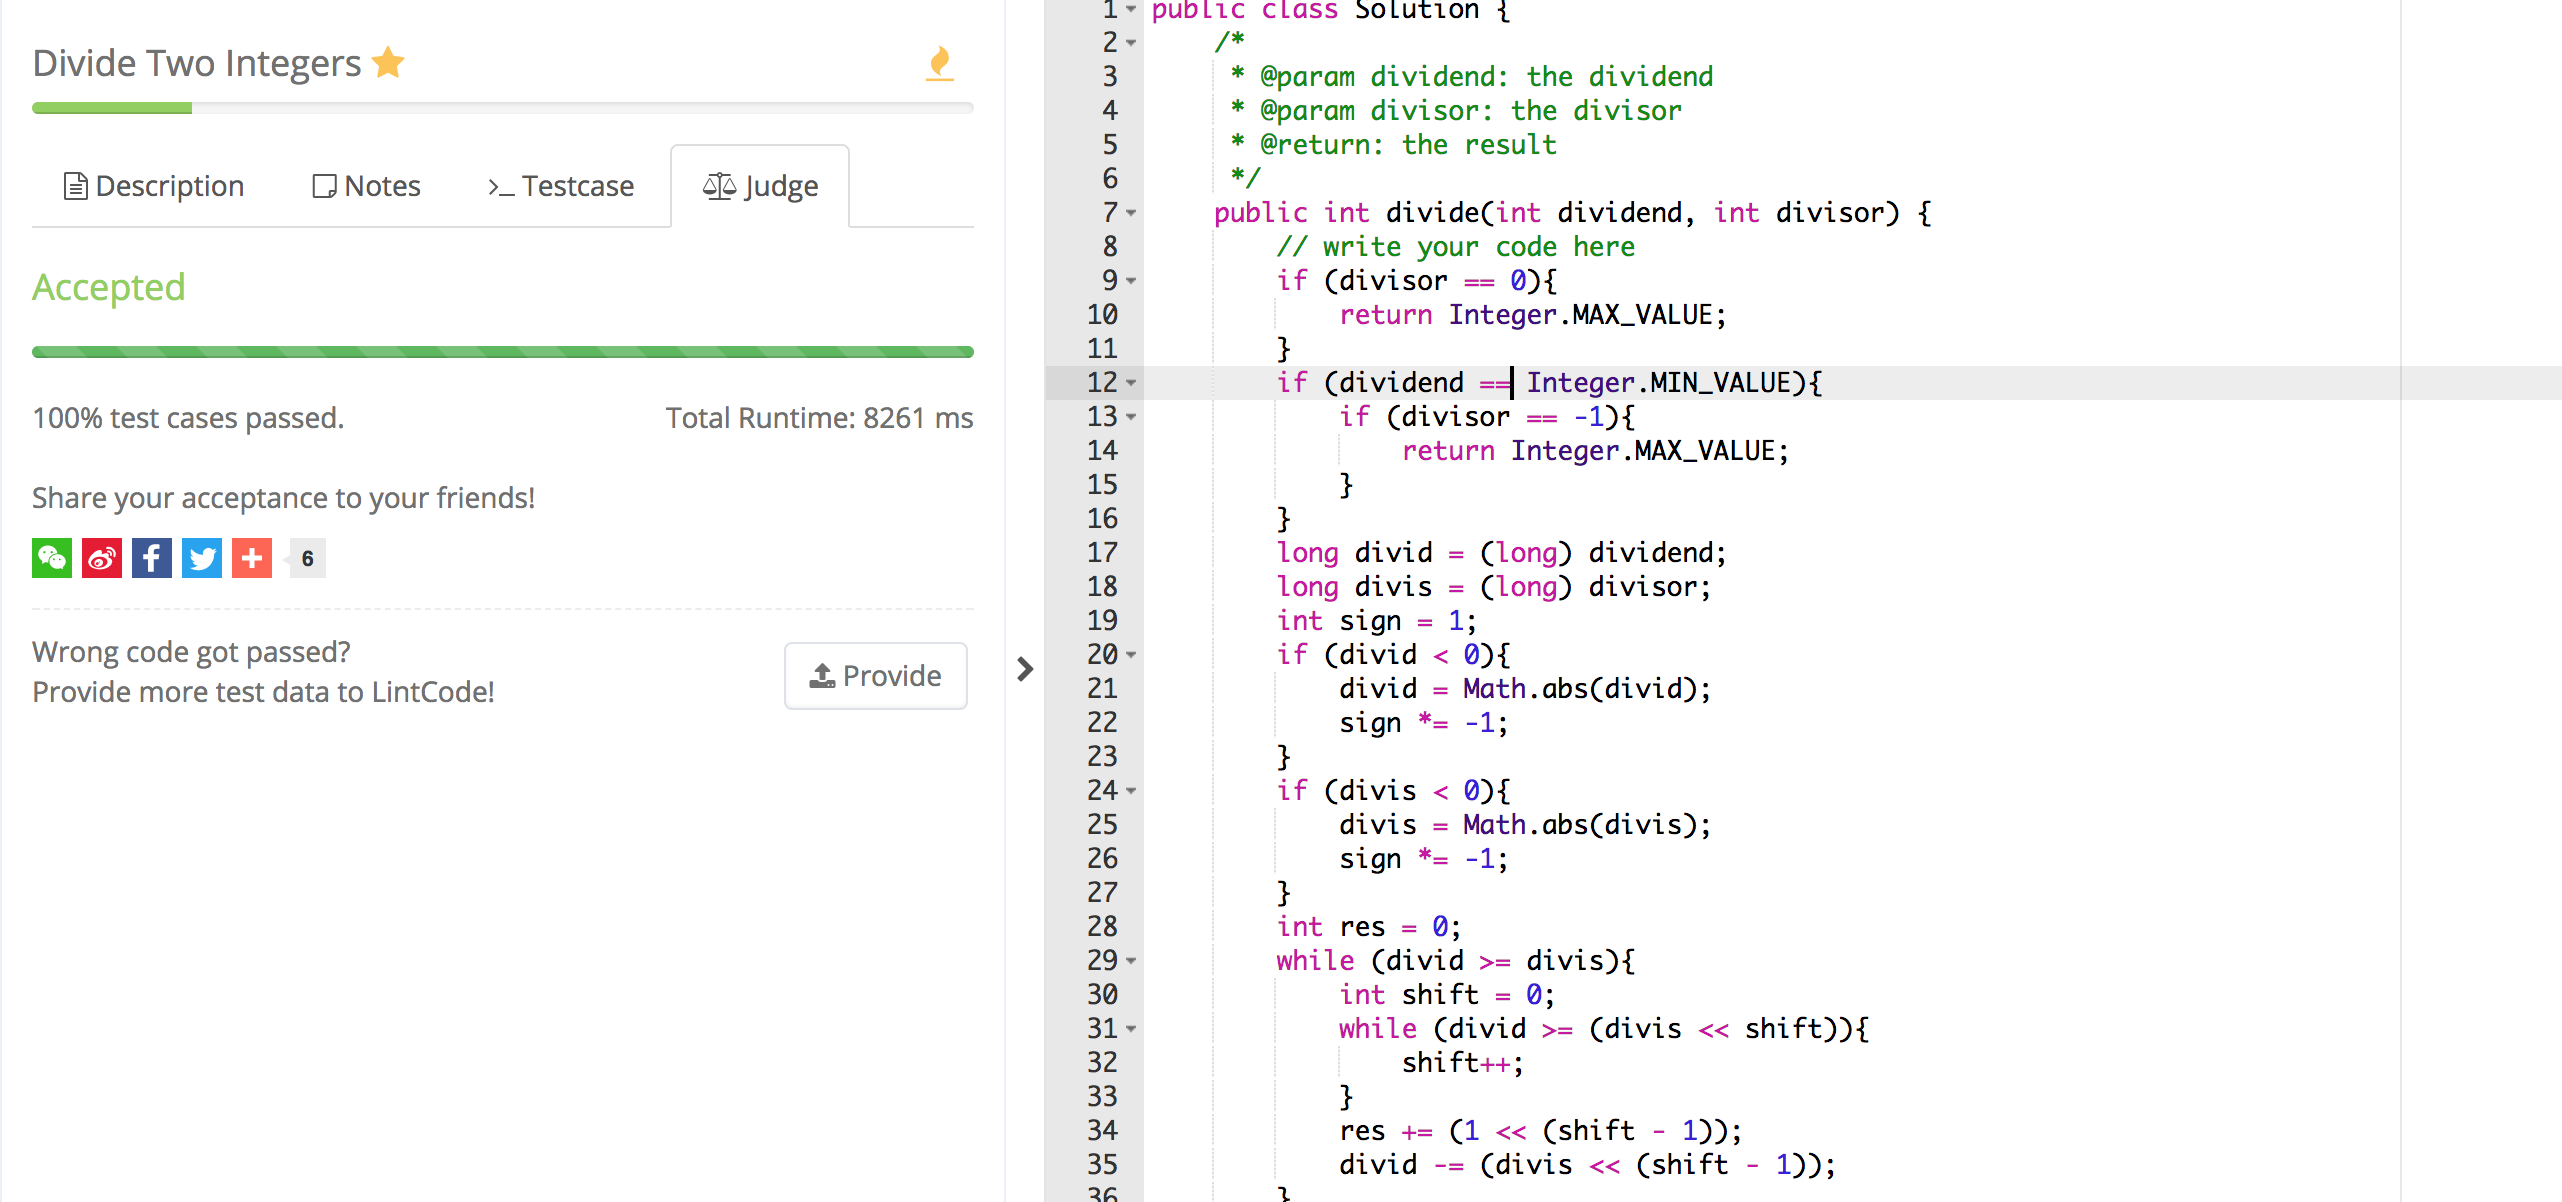The height and width of the screenshot is (1202, 2562).
Task: Collapse the side panel with arrow chevron
Action: coord(1025,669)
